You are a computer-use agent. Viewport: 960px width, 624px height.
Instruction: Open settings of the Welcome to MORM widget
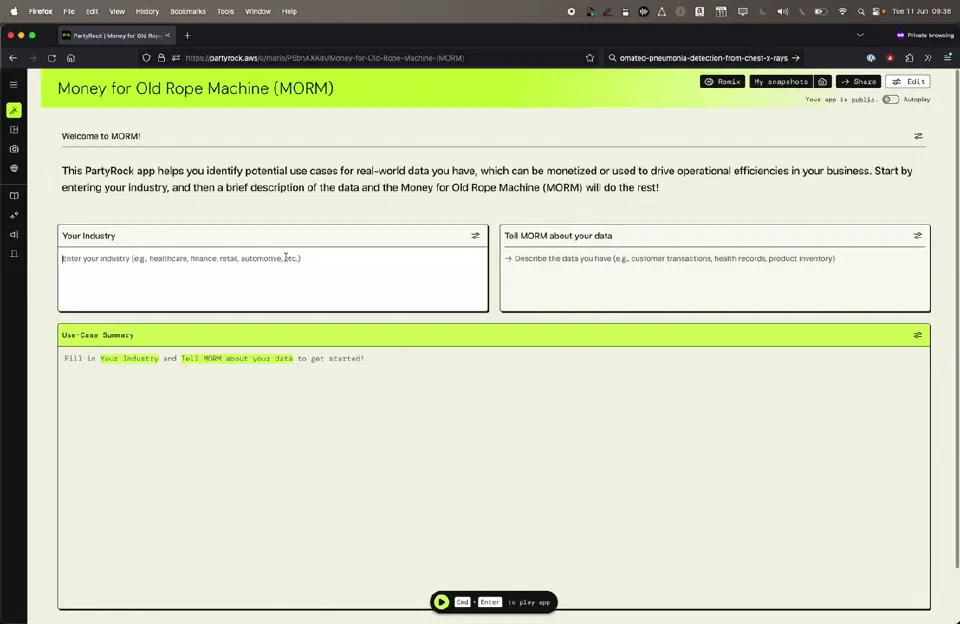(918, 136)
